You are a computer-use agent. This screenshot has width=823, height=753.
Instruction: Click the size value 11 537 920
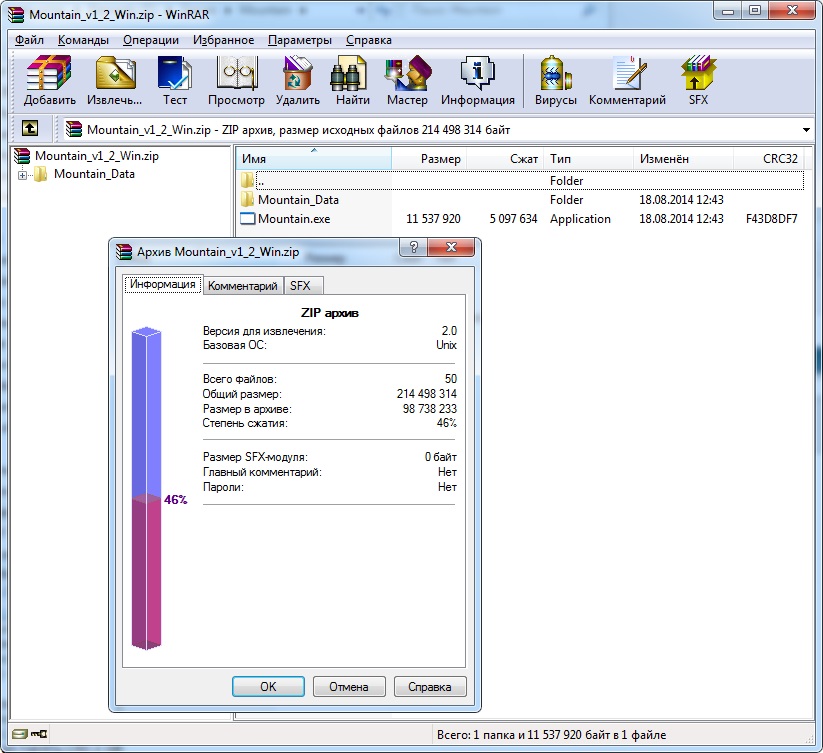click(x=433, y=219)
